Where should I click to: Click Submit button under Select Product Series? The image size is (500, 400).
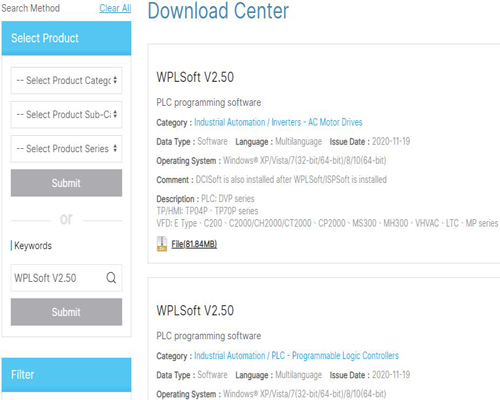(x=66, y=183)
